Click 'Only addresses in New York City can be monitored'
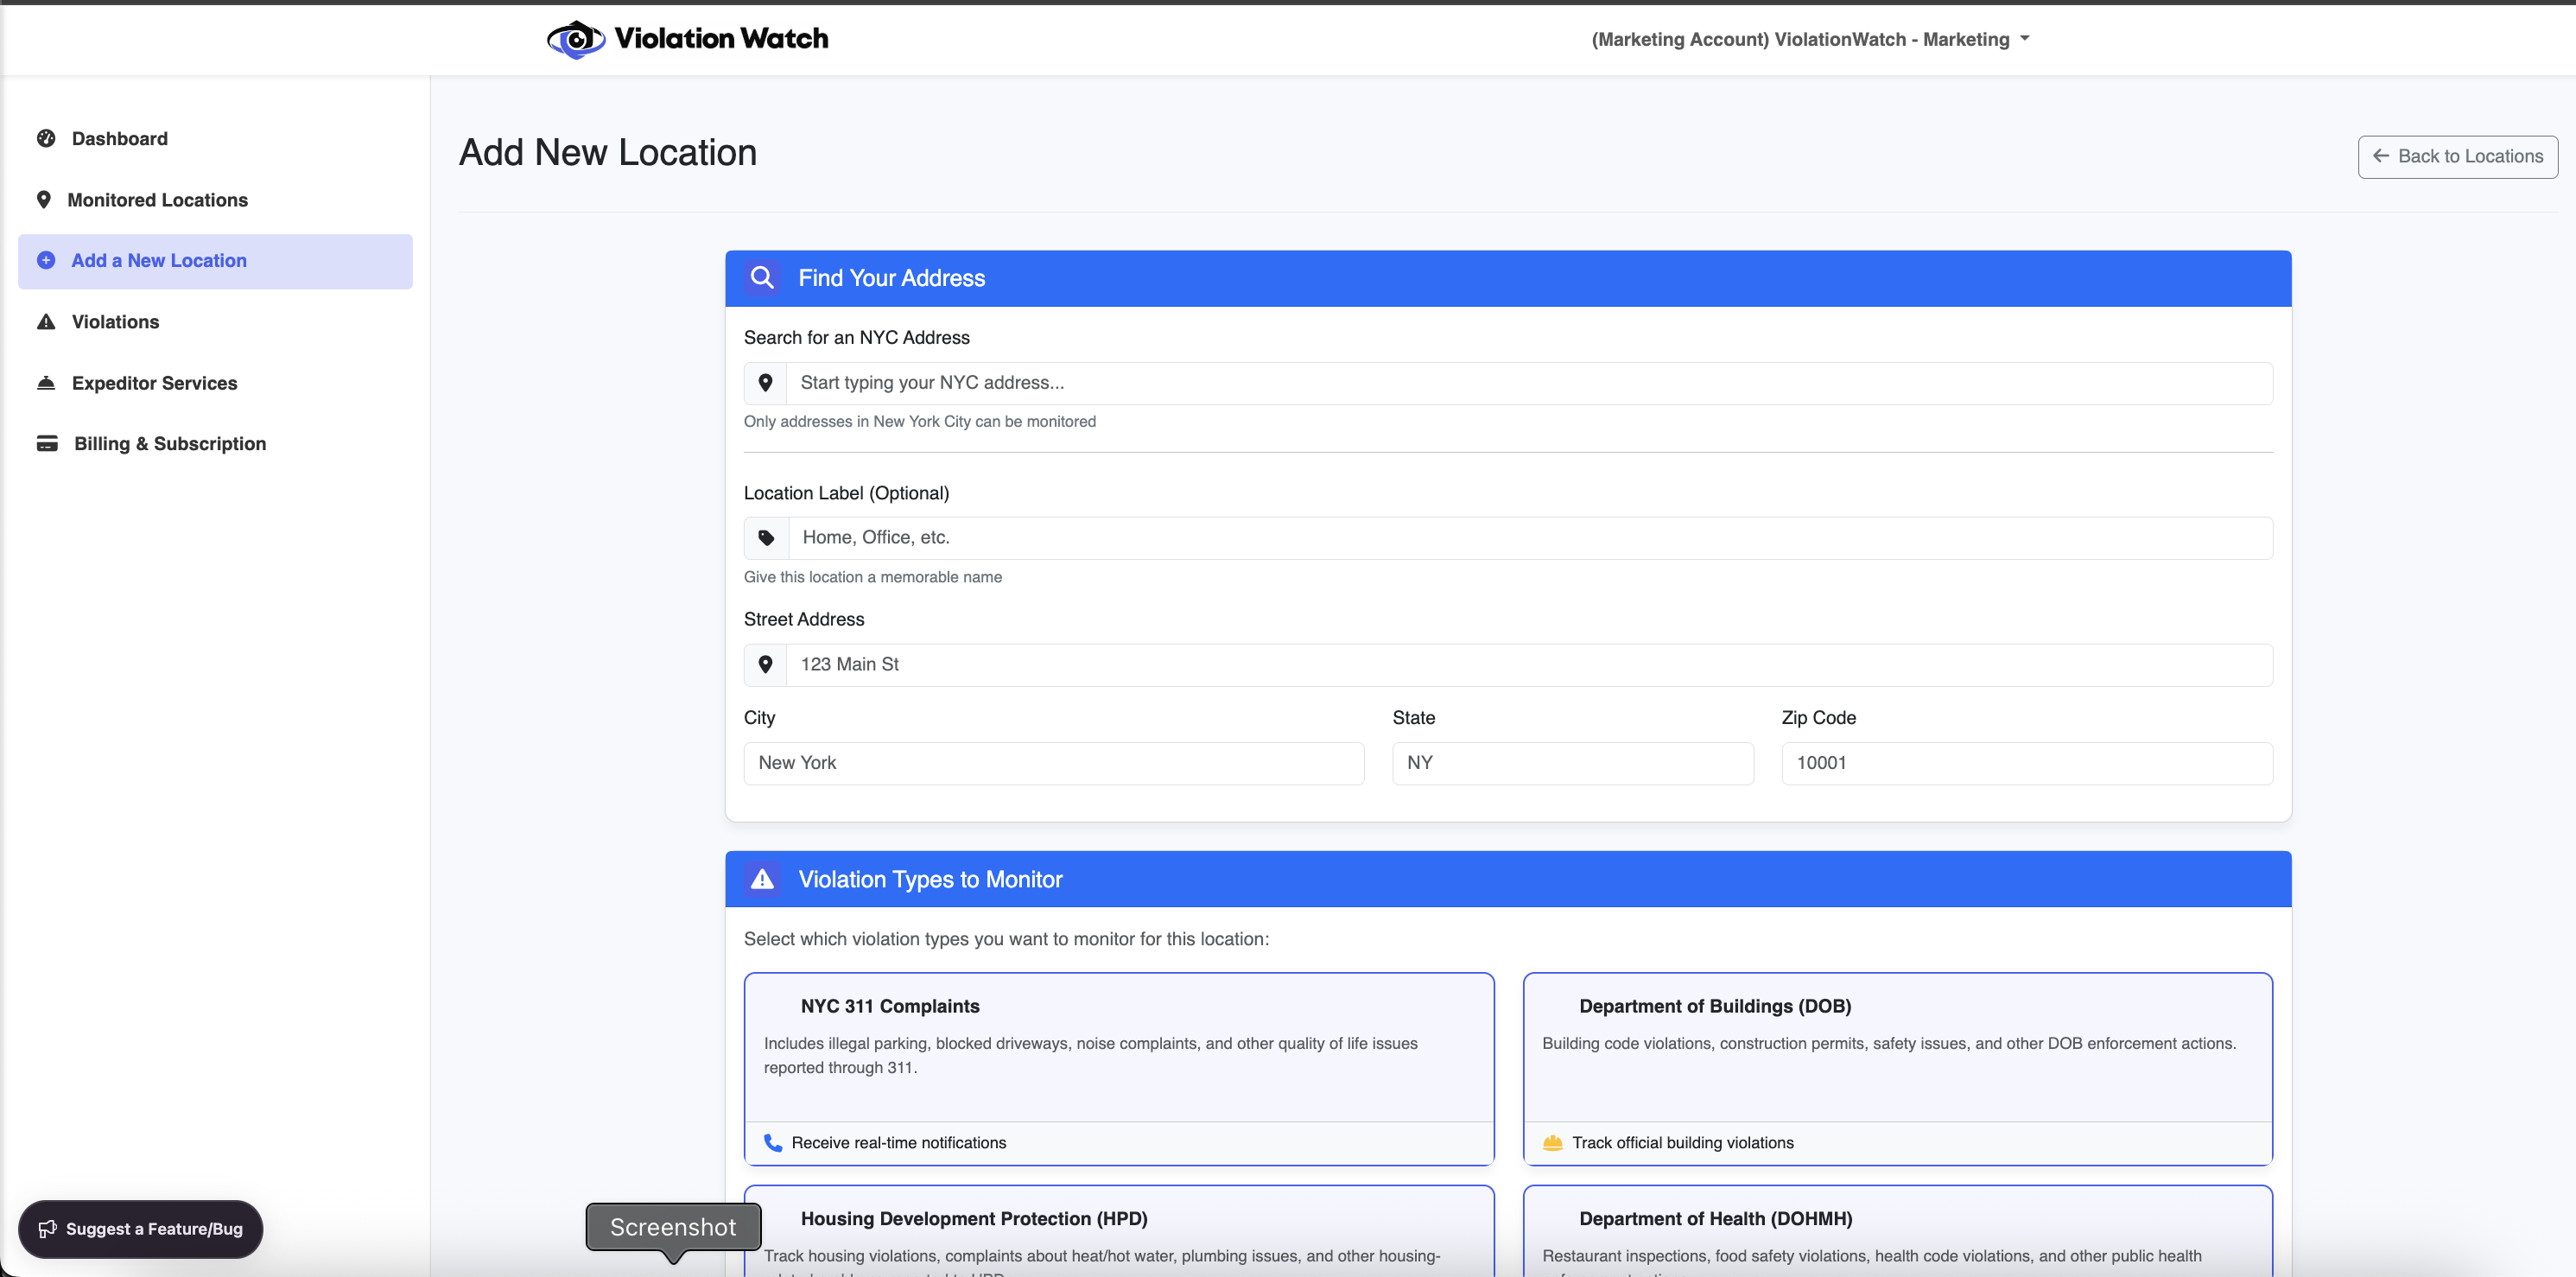The image size is (2576, 1277). pos(920,422)
